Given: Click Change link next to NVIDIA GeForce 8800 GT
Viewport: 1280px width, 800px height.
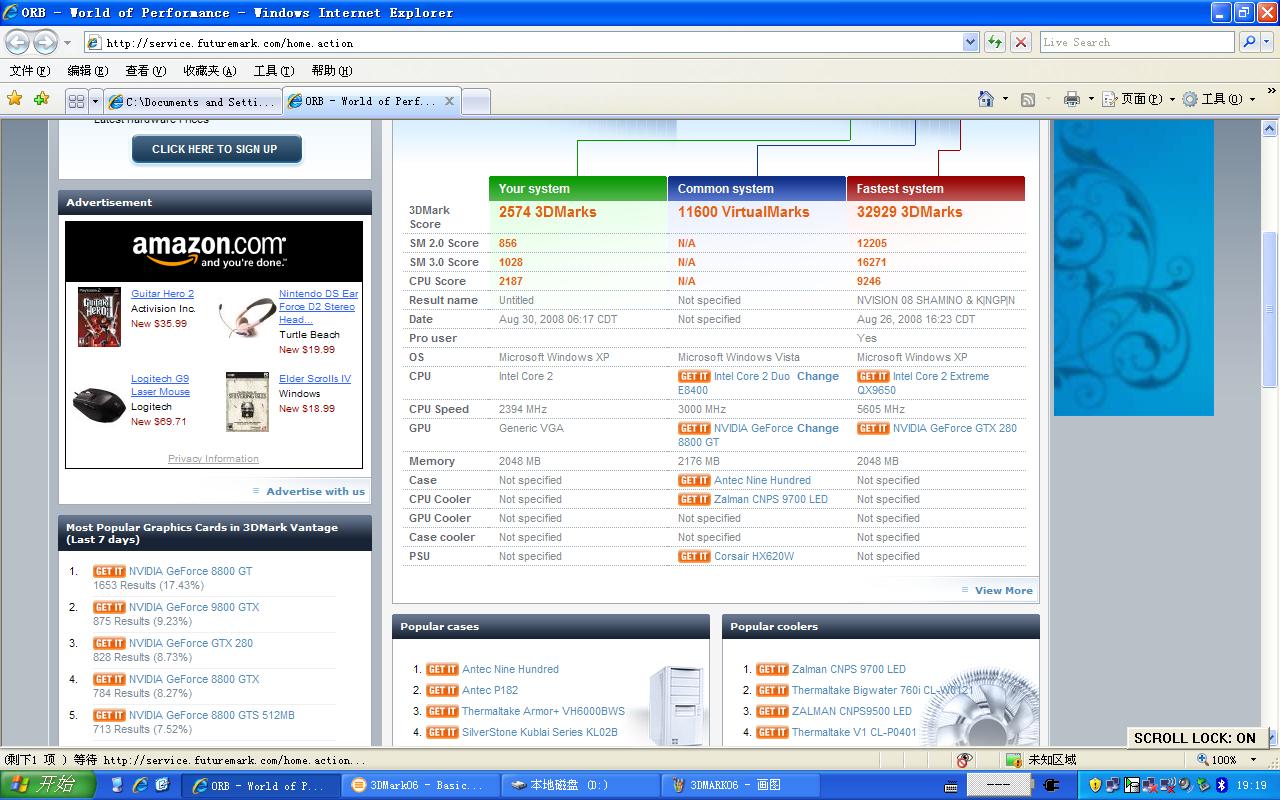Looking at the screenshot, I should 818,428.
